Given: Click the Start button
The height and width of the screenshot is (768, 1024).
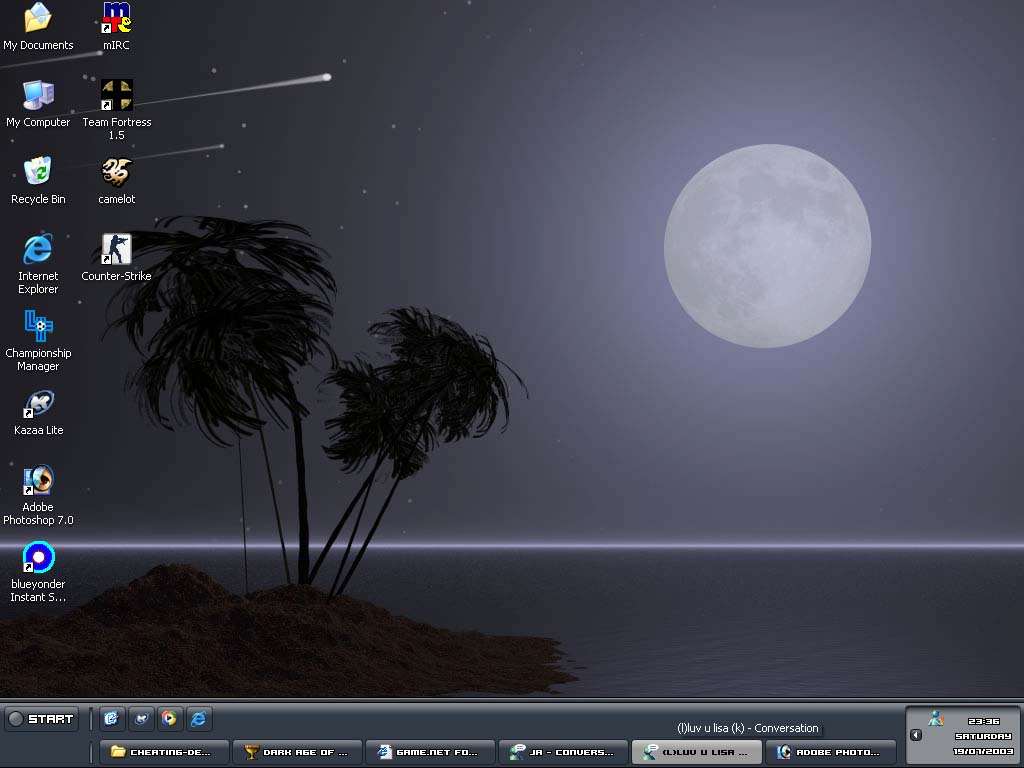Looking at the screenshot, I should (x=41, y=719).
